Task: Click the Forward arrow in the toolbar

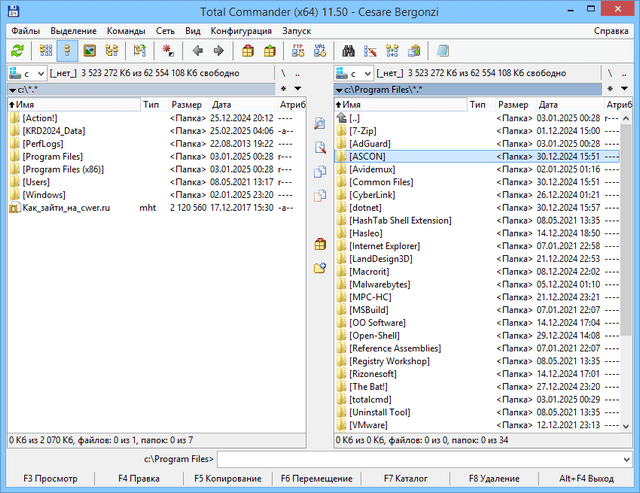Action: click(218, 50)
